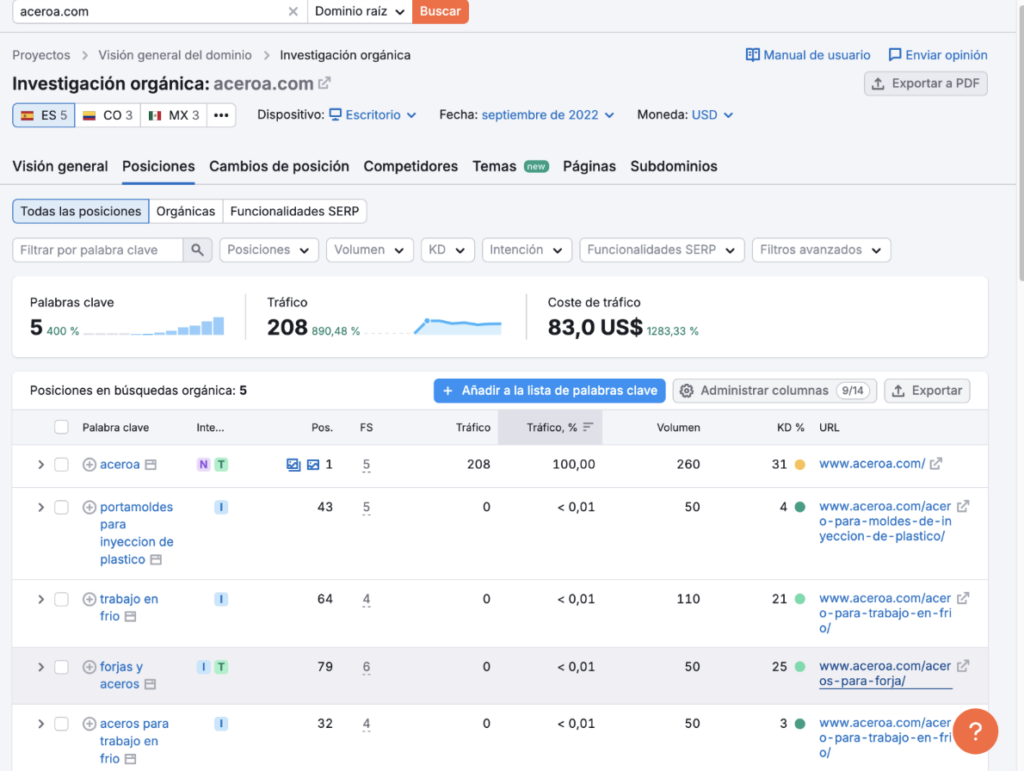Click sort icon in Tráfico % column
Screen dimensions: 1024x771
(x=588, y=428)
